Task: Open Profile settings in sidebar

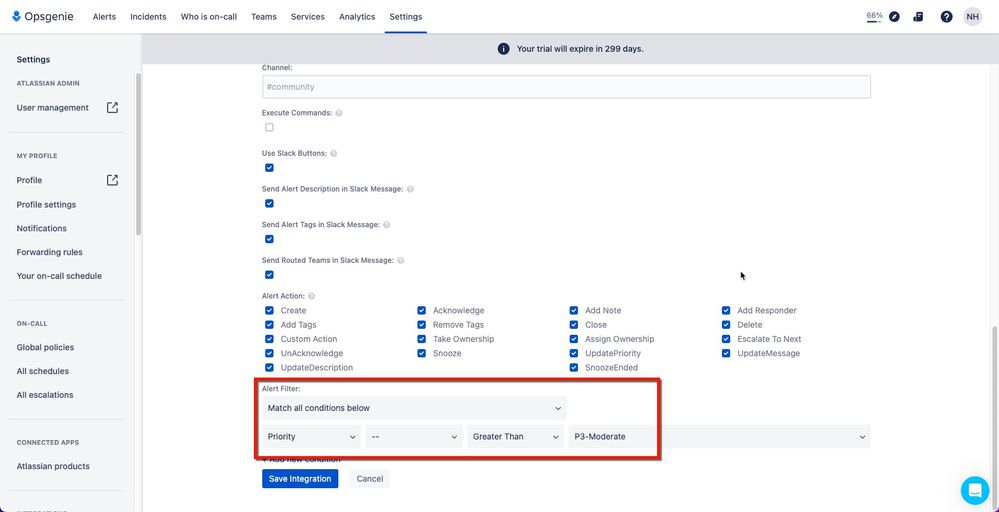Action: [46, 204]
